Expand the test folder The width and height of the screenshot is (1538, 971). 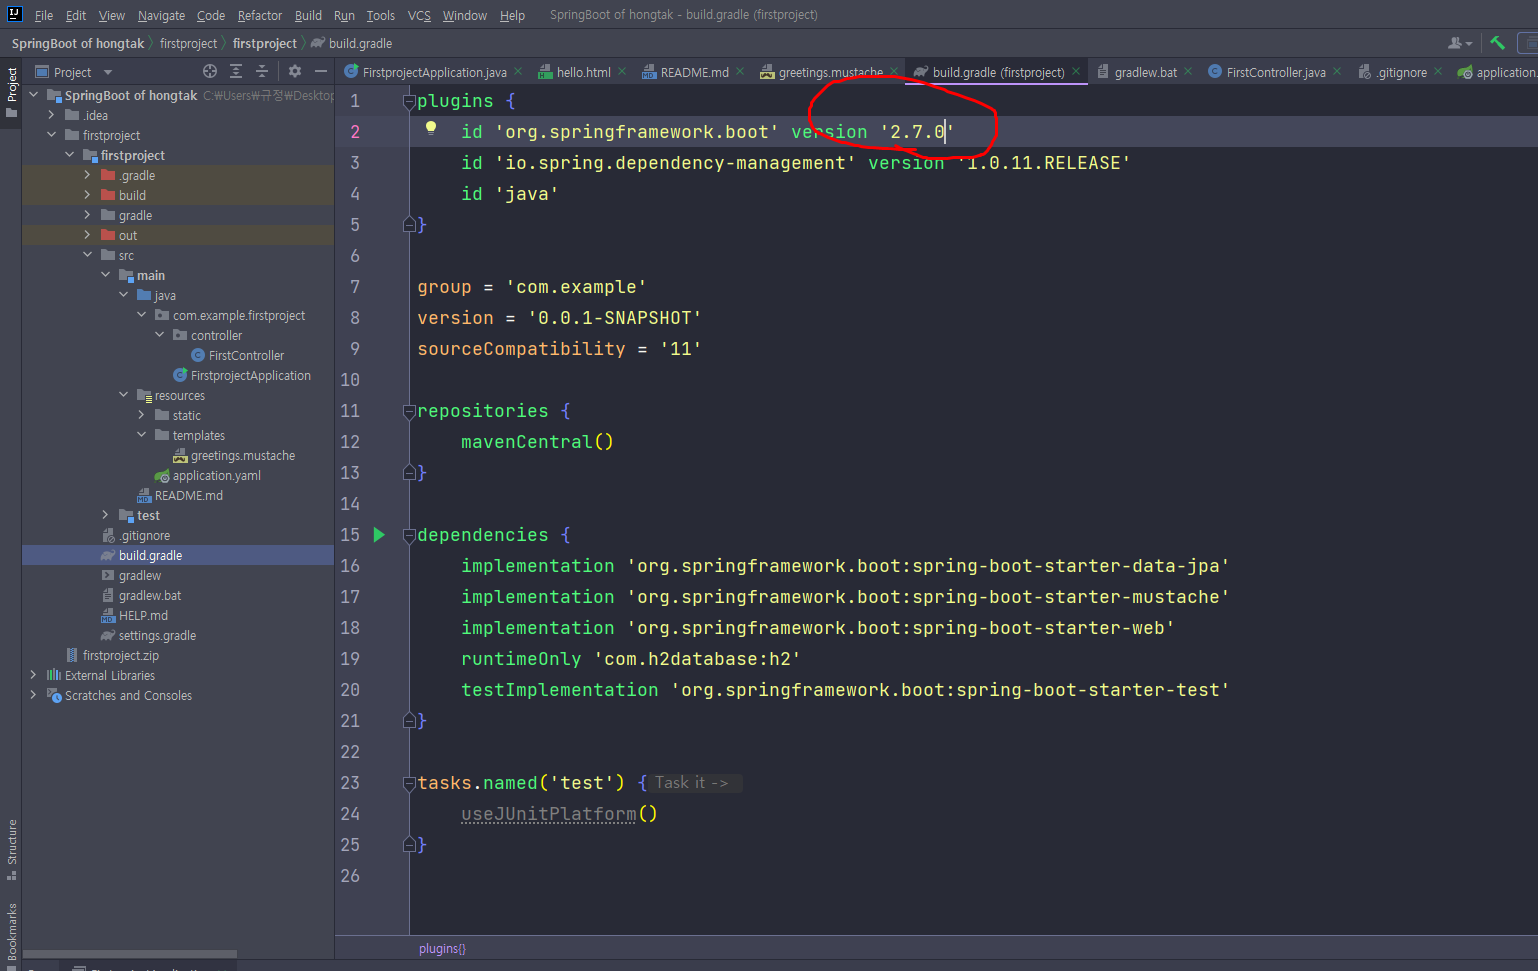(106, 515)
